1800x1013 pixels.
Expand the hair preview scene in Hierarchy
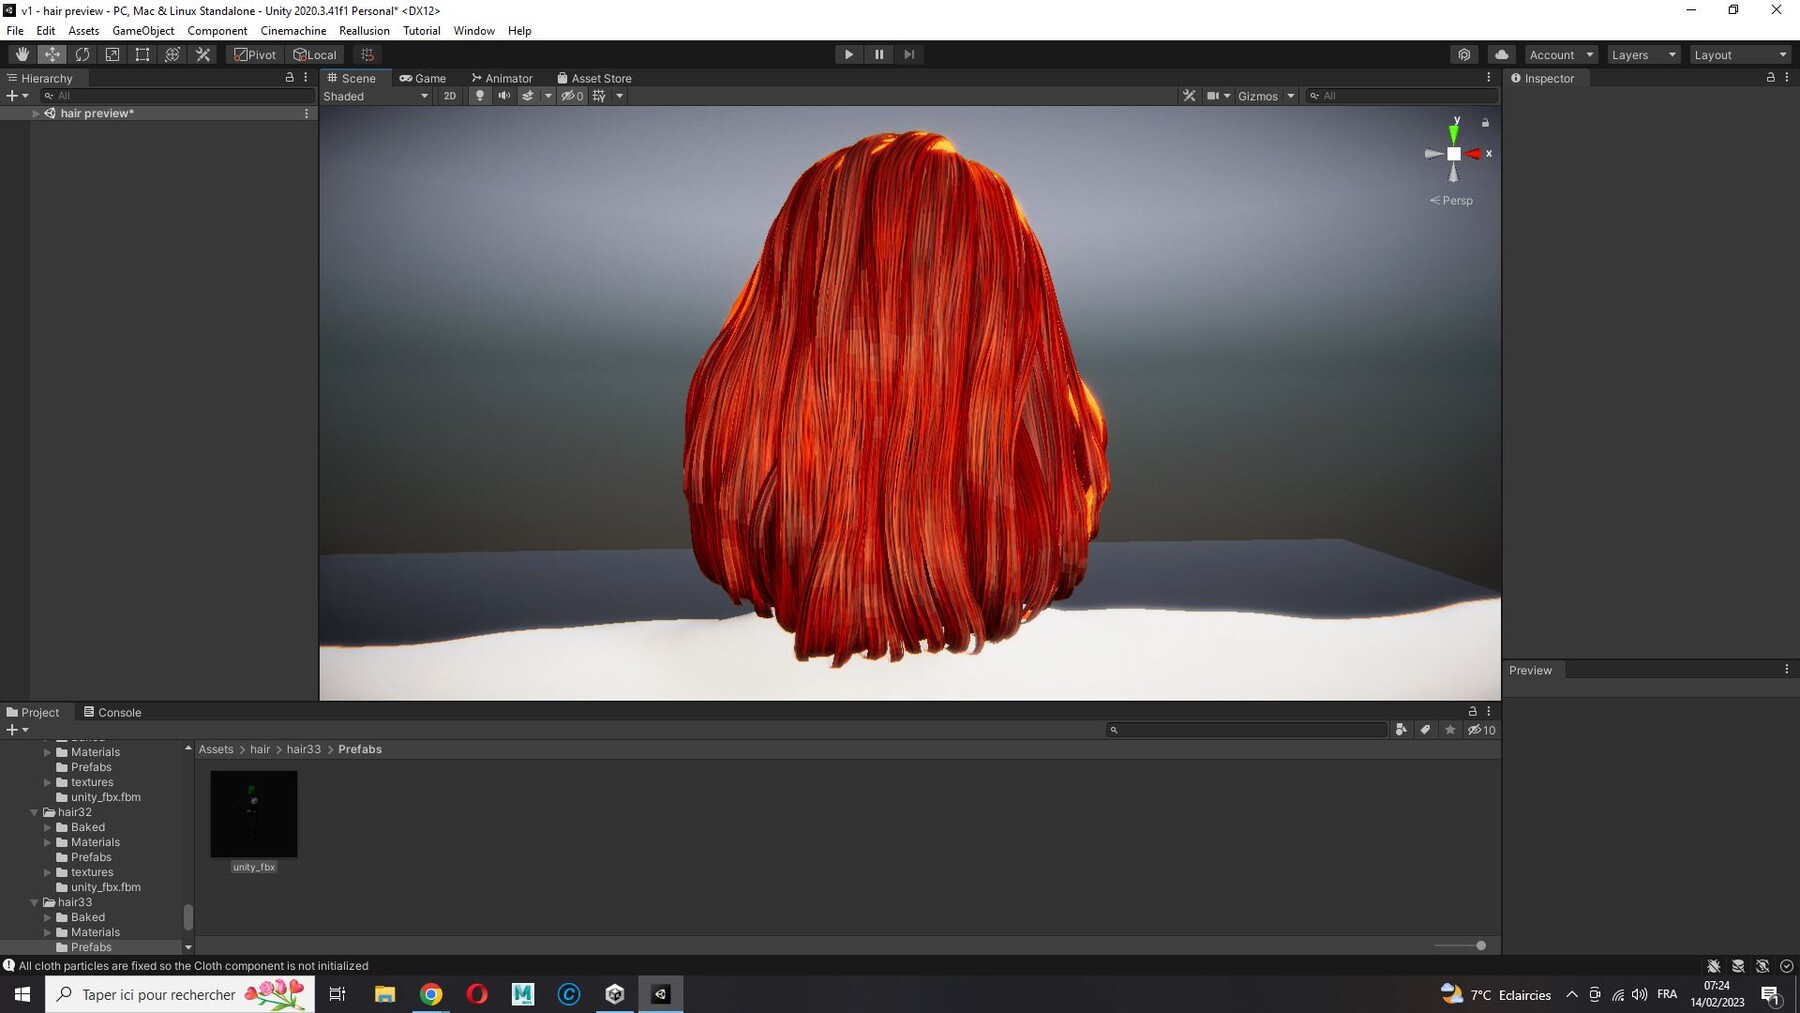(36, 113)
